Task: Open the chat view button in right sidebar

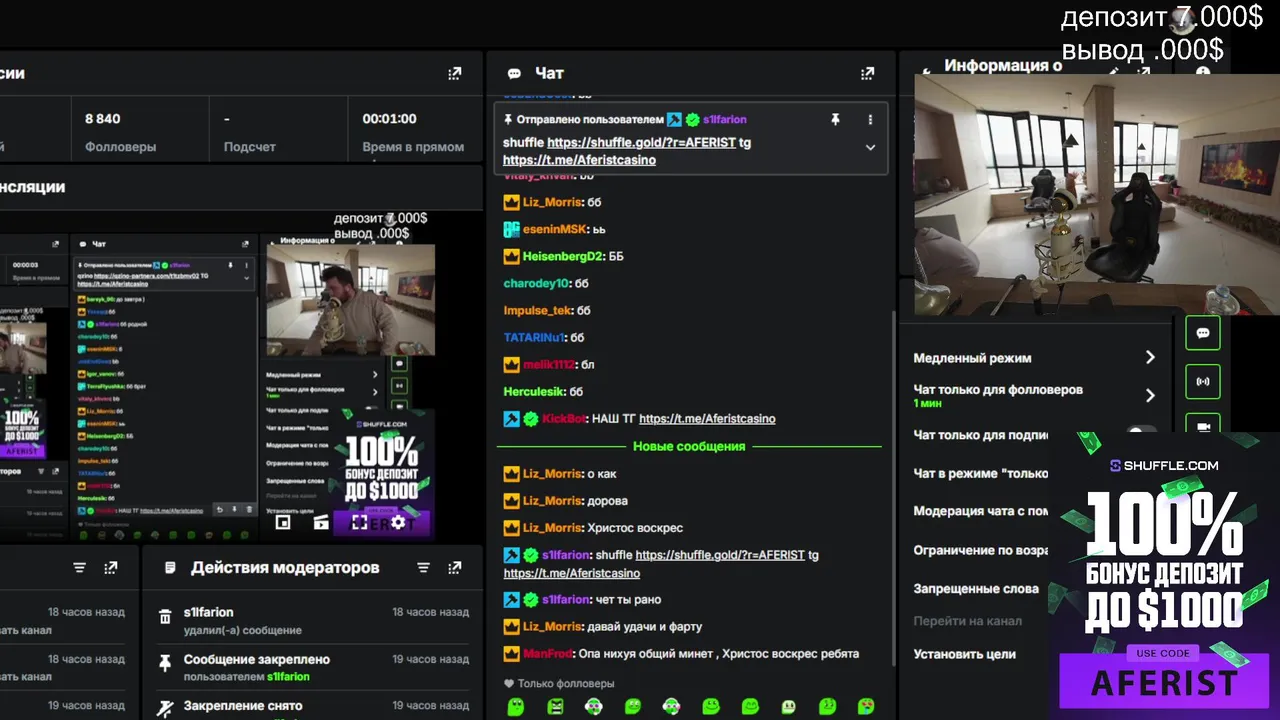Action: pyautogui.click(x=1202, y=333)
